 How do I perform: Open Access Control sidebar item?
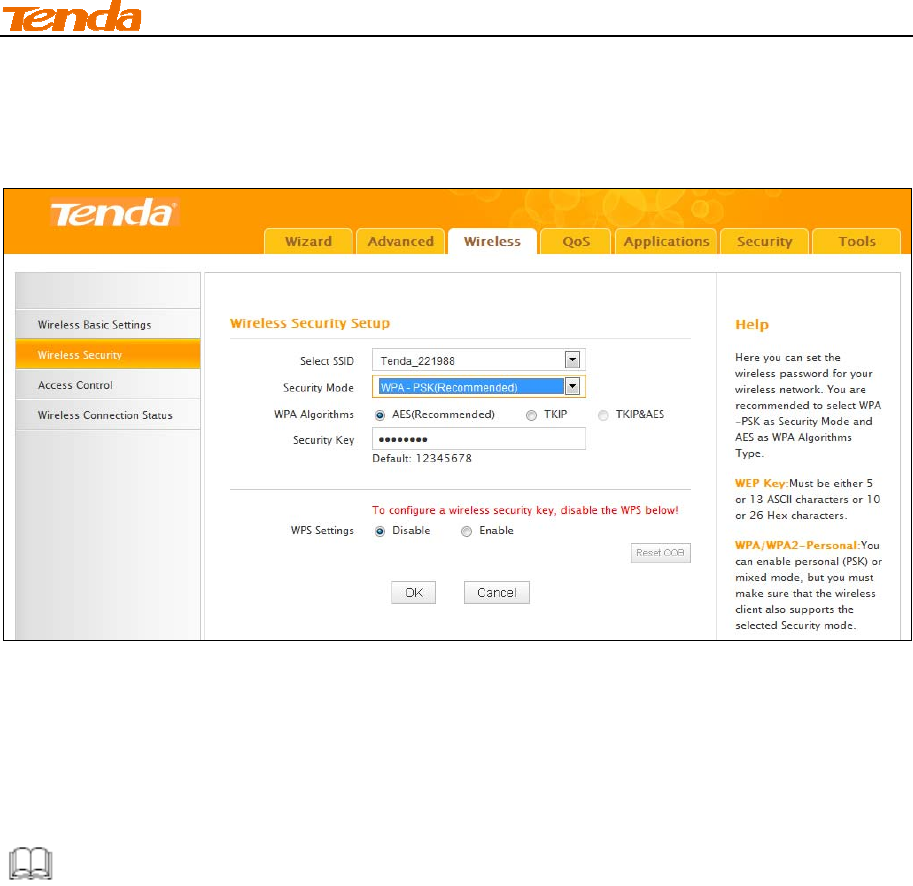pos(108,385)
